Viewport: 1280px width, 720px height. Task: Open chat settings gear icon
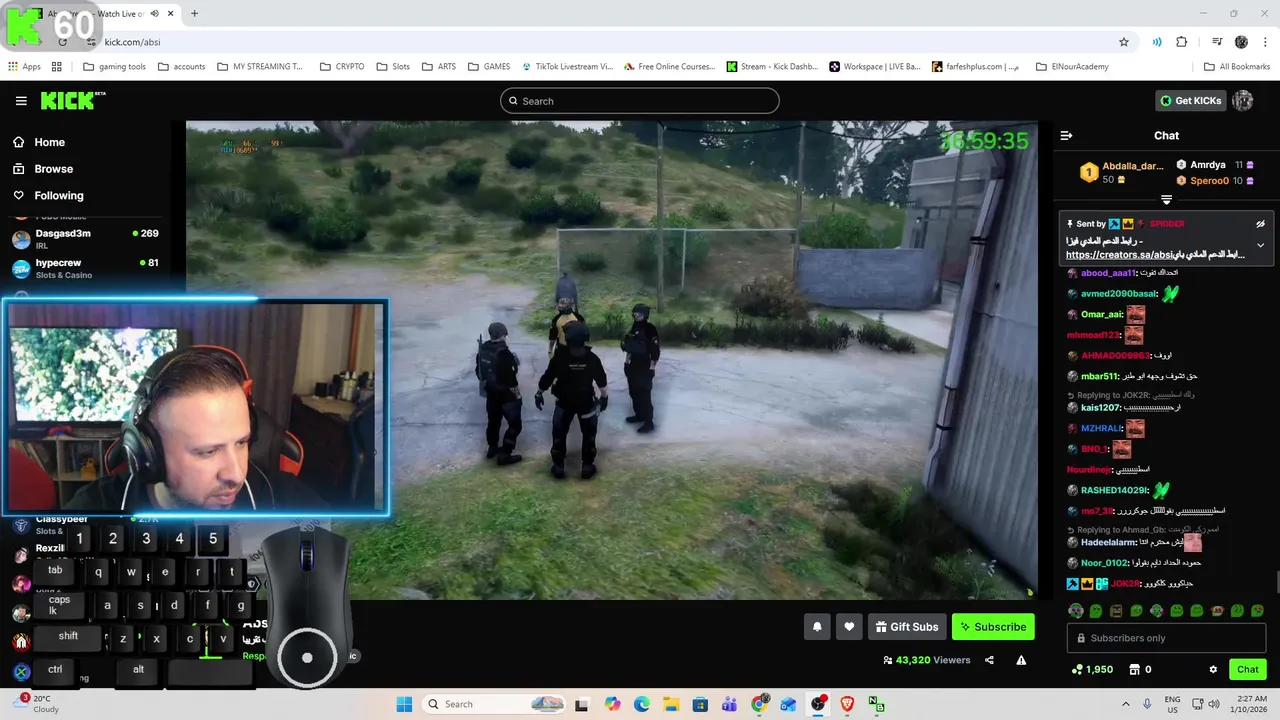1213,669
